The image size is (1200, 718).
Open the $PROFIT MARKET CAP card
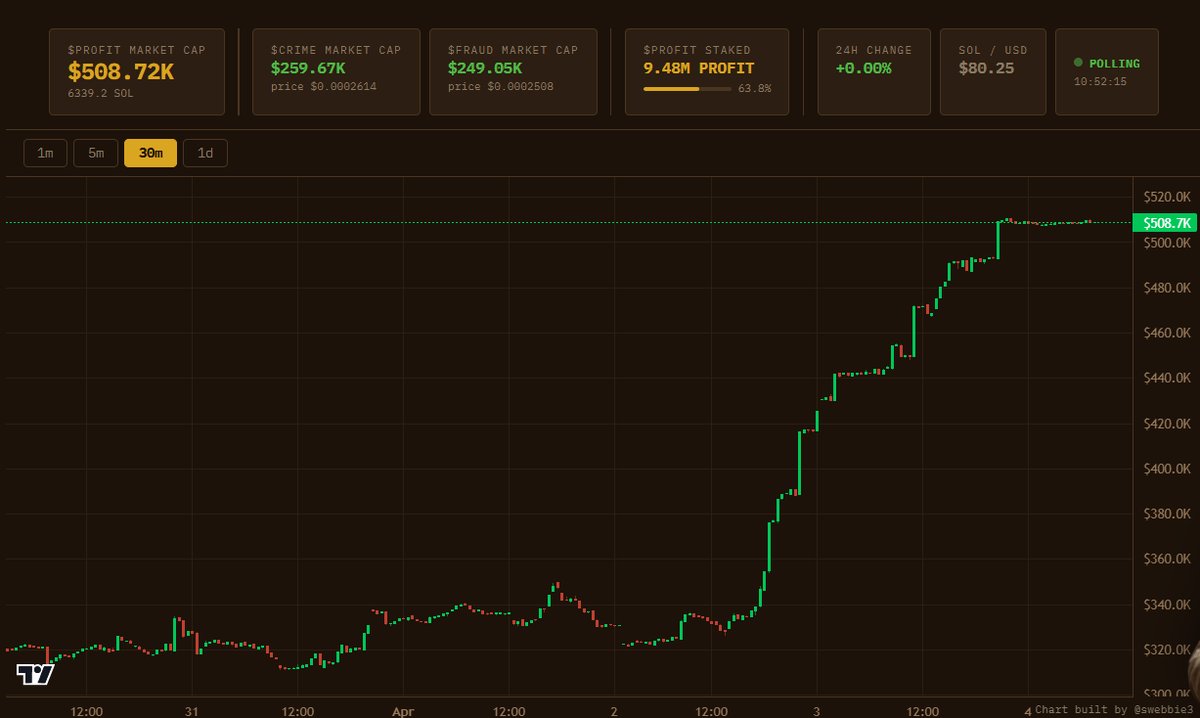click(x=137, y=72)
